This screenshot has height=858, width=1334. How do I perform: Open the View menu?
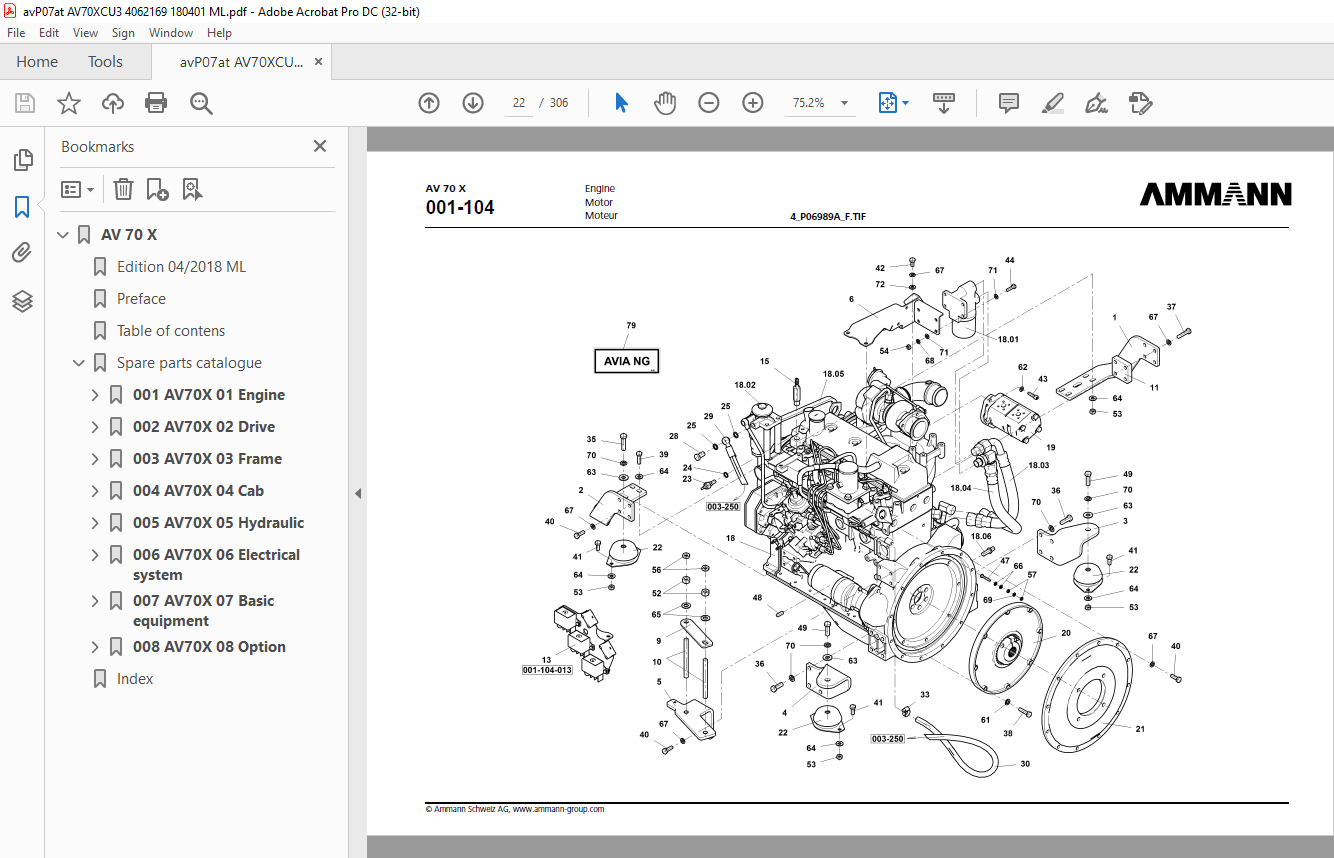86,33
